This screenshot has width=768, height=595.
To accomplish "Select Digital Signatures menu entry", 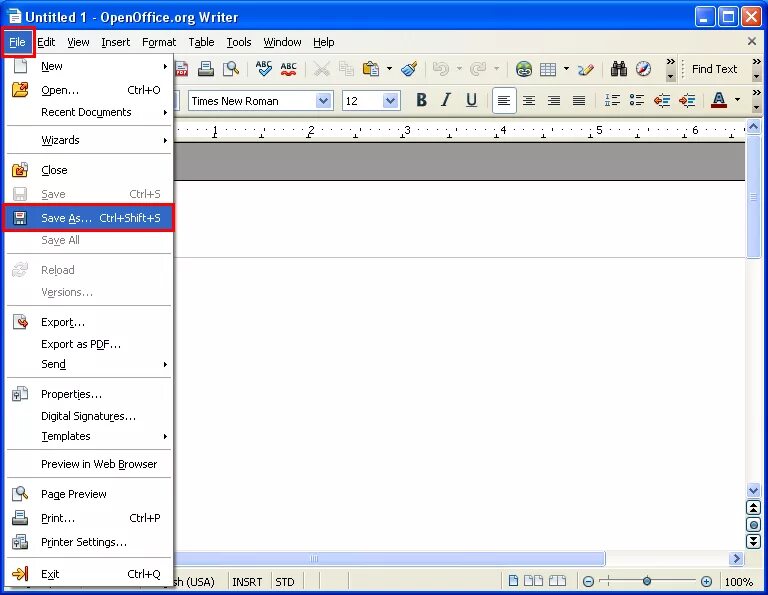I will point(89,416).
